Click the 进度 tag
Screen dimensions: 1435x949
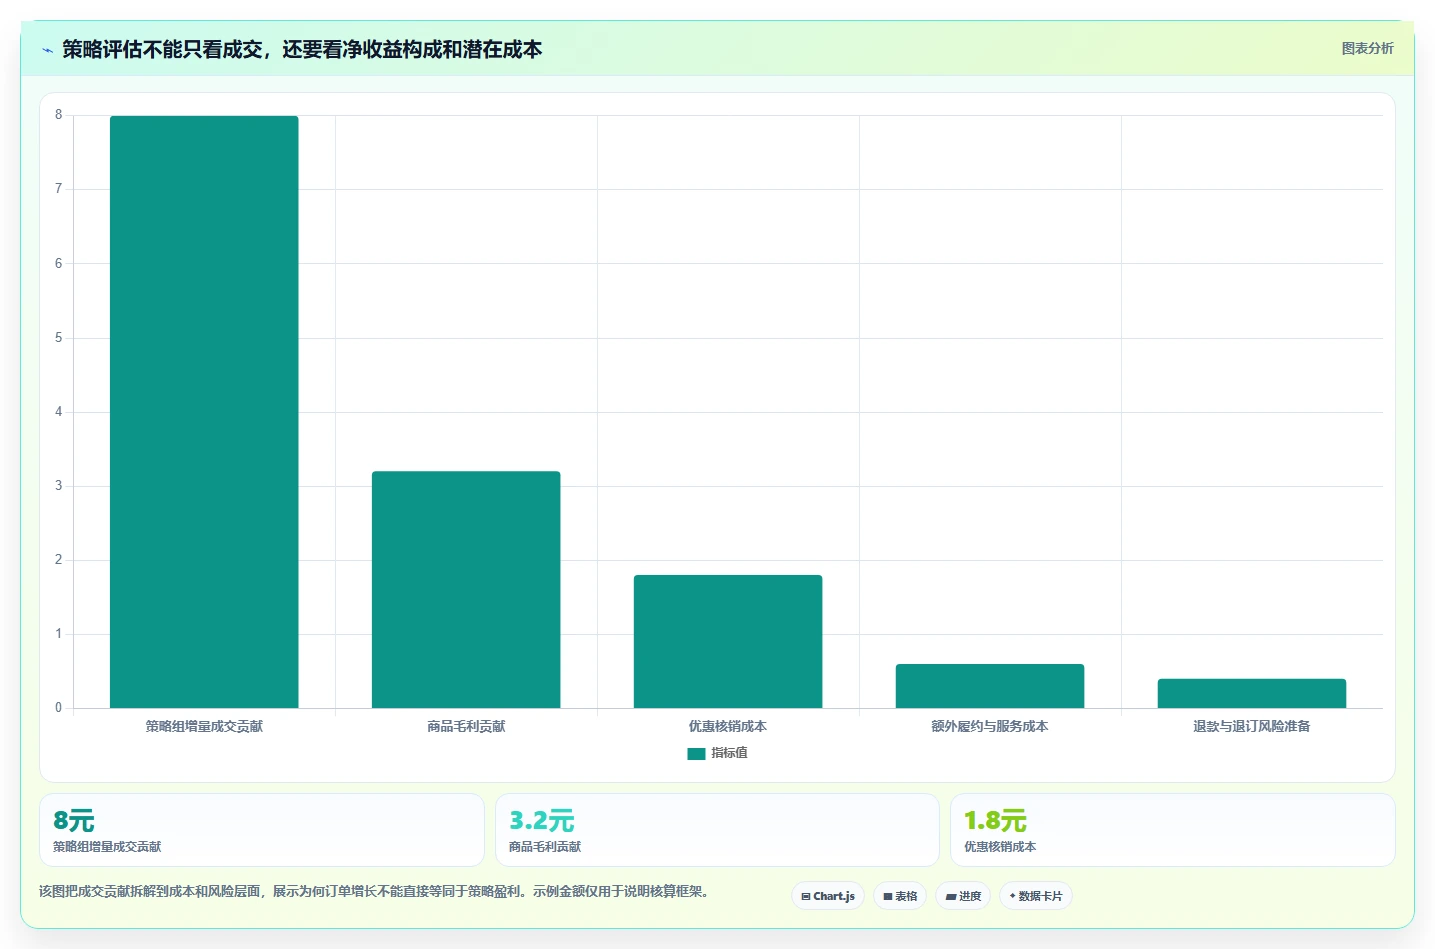[963, 896]
